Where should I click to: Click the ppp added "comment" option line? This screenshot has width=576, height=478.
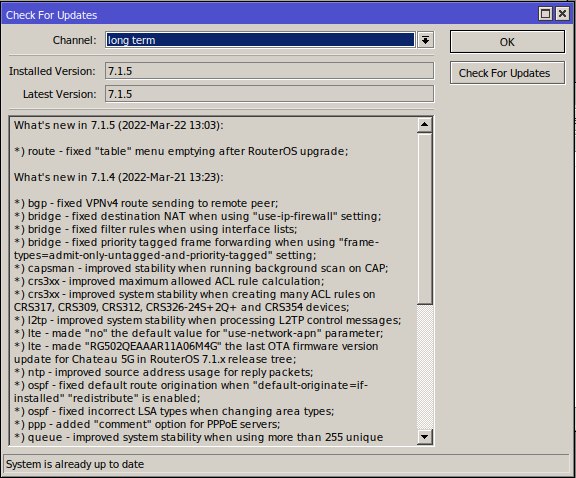pyautogui.click(x=147, y=424)
